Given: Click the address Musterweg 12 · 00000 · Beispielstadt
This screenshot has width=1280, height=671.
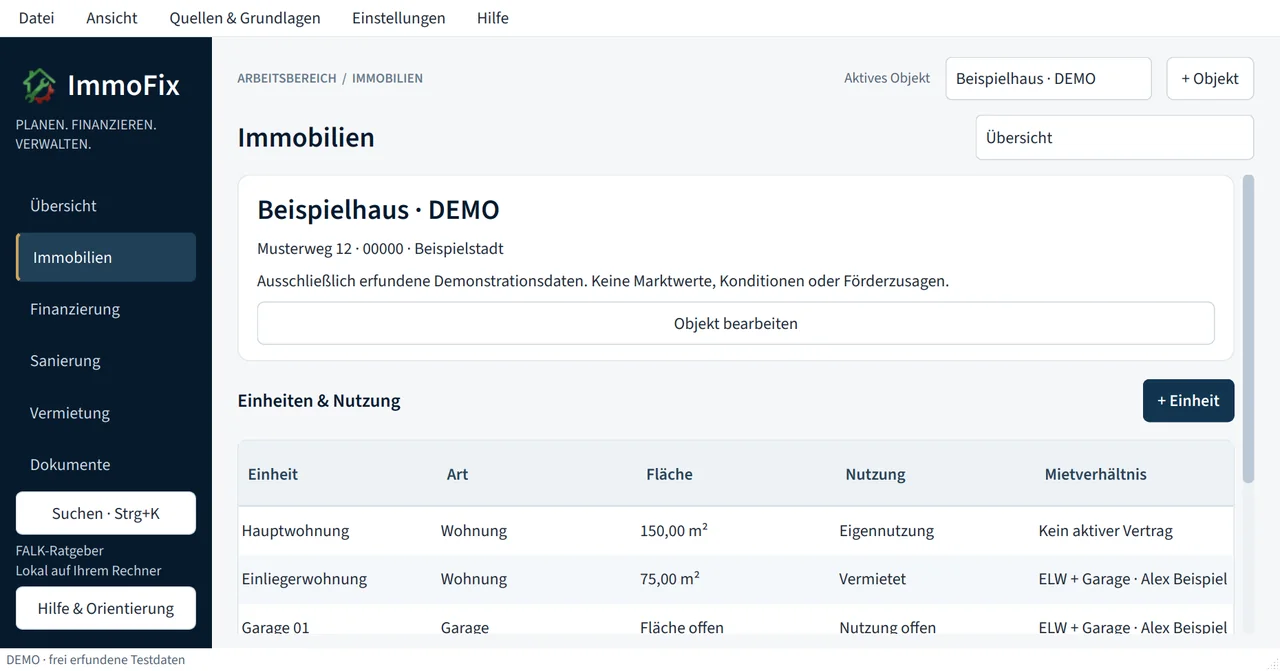Looking at the screenshot, I should [x=380, y=249].
